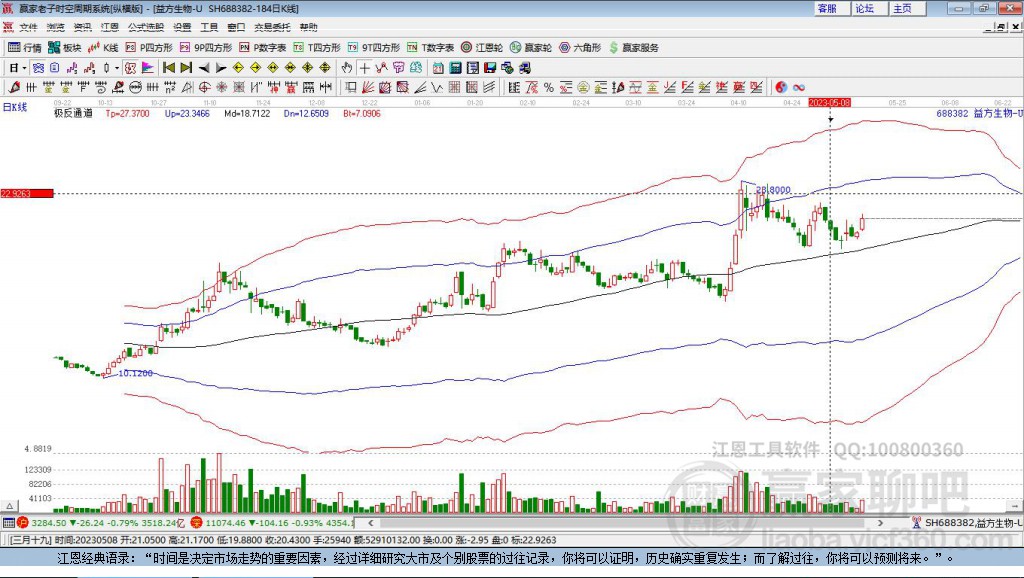Click the red floppy save icon

pyautogui.click(x=490, y=67)
